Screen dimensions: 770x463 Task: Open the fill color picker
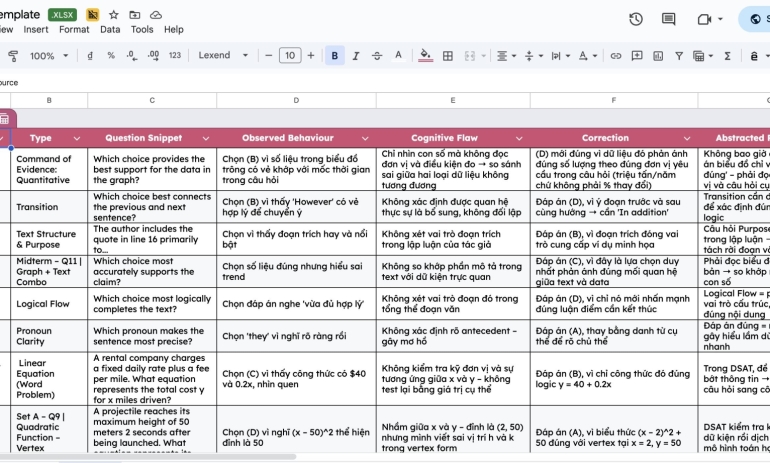tap(425, 55)
